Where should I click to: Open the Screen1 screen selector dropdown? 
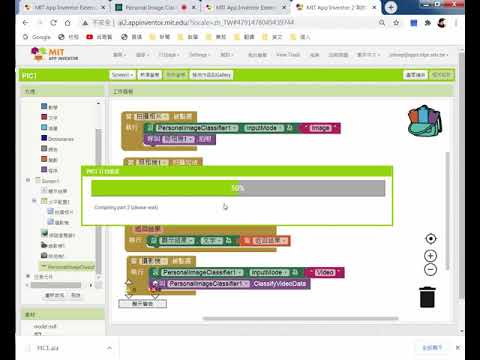pyautogui.click(x=122, y=75)
